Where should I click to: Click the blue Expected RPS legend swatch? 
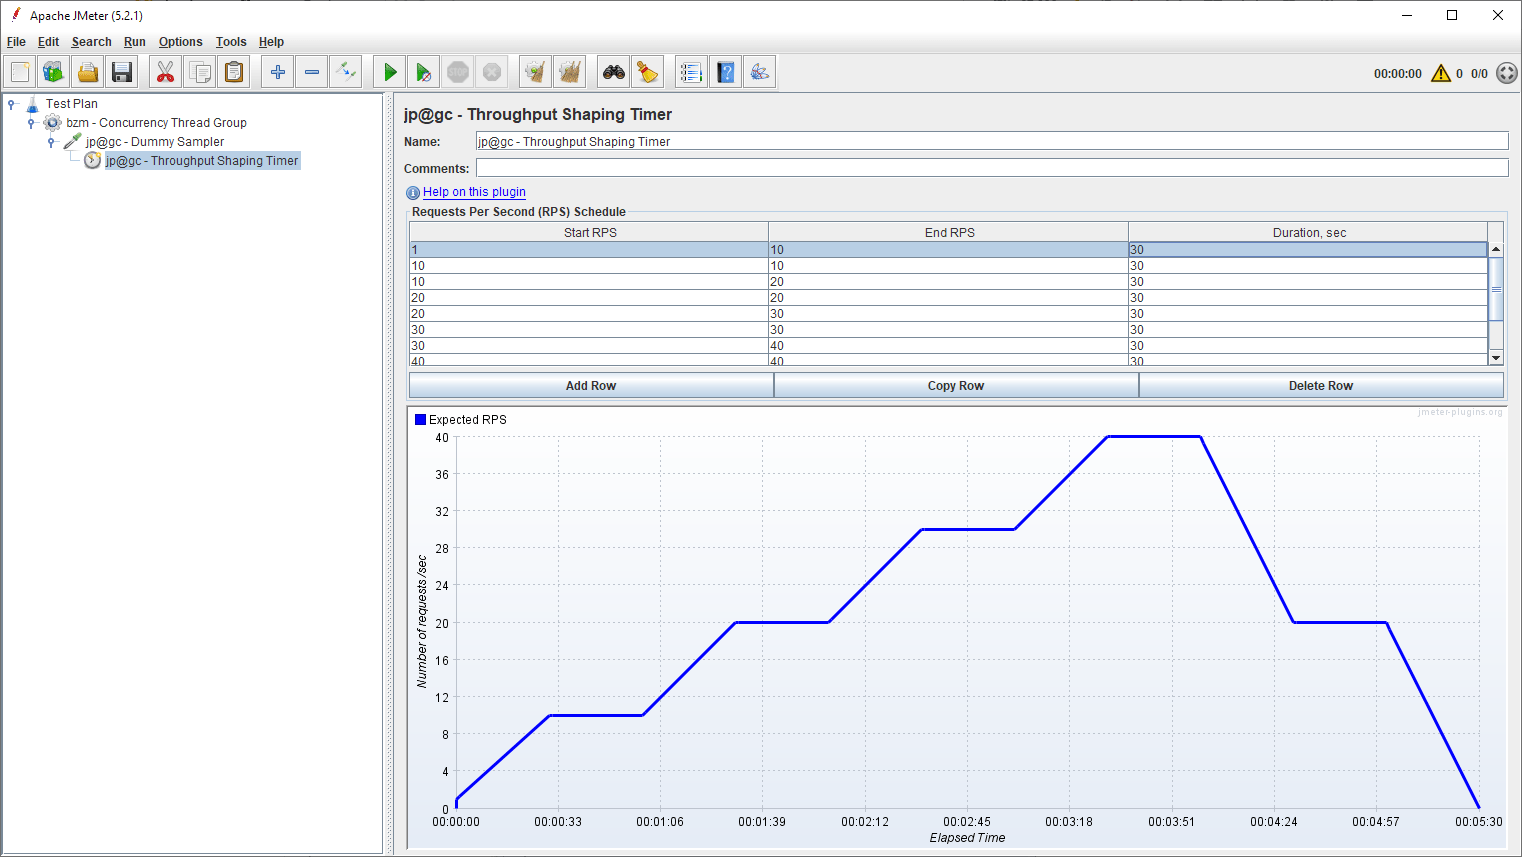[x=421, y=420]
